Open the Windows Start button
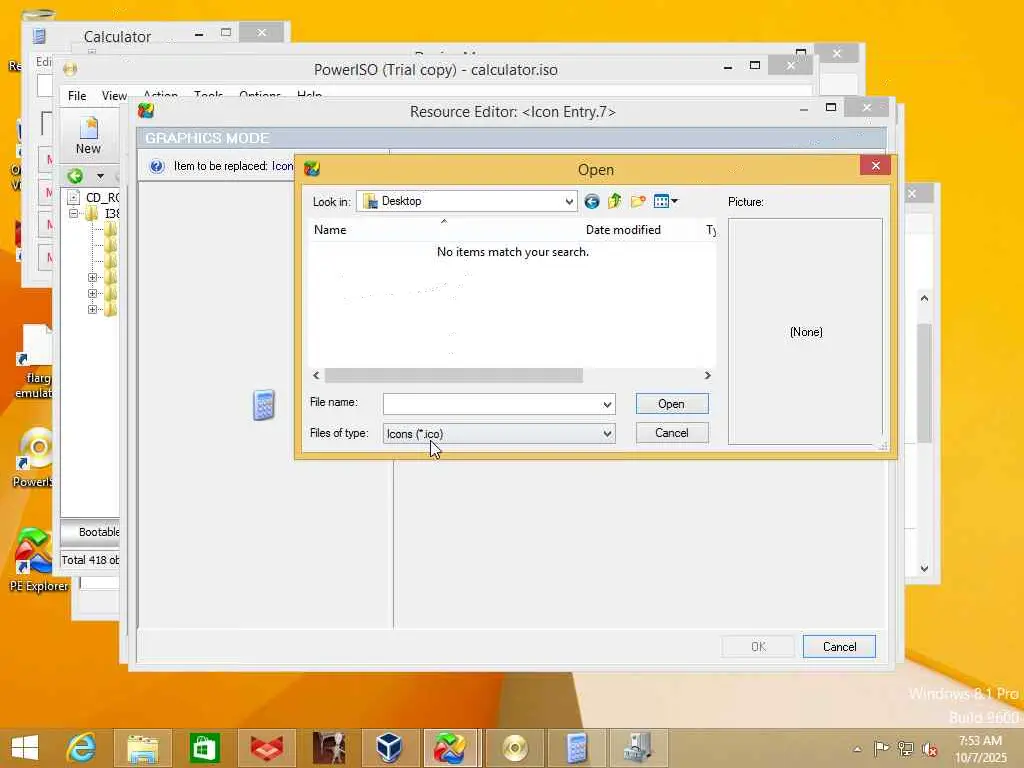This screenshot has width=1024, height=768. click(x=25, y=748)
